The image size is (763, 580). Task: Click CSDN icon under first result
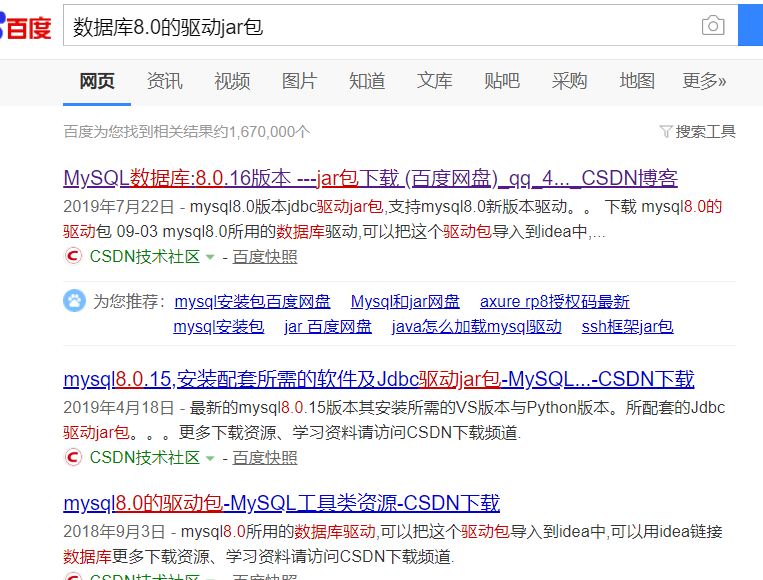73,256
